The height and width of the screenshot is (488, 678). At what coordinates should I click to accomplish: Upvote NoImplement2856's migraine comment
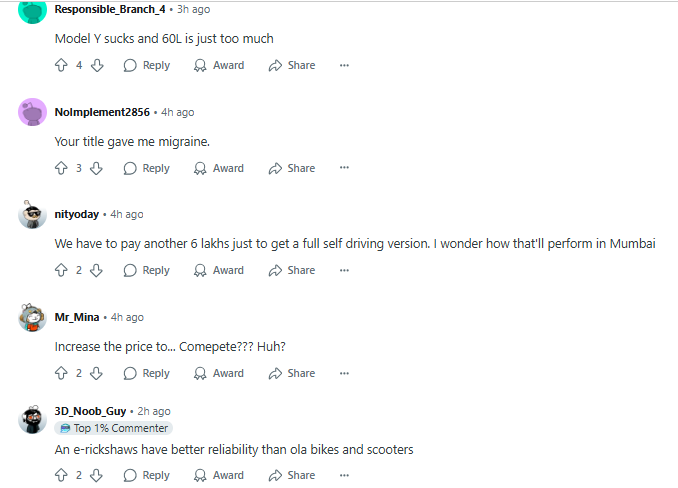tap(61, 169)
